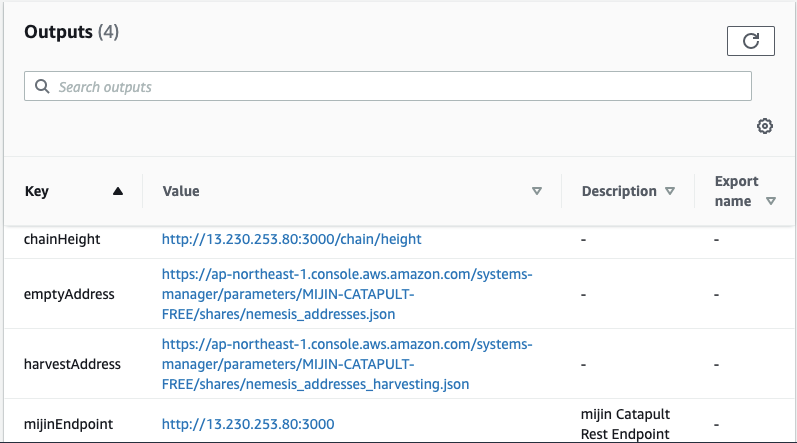The image size is (797, 443).
Task: Open the harvestAddress nemesis_addresses_harvesting.json link
Action: [x=347, y=364]
